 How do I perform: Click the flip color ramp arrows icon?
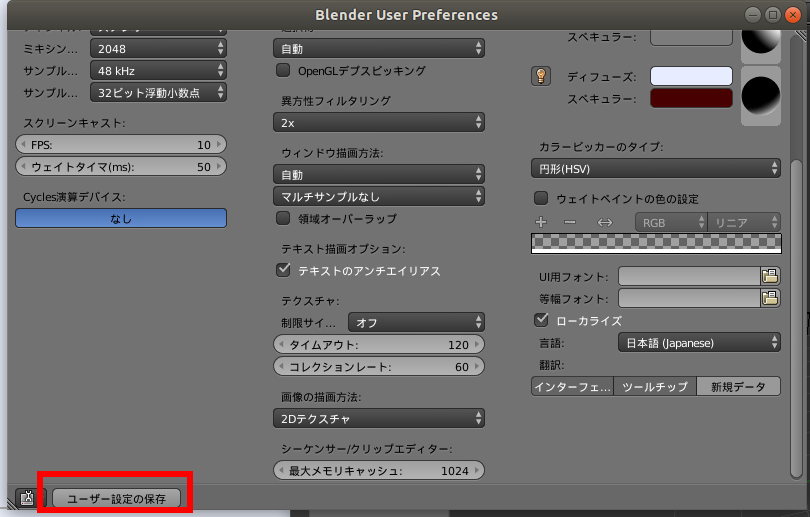tap(604, 223)
